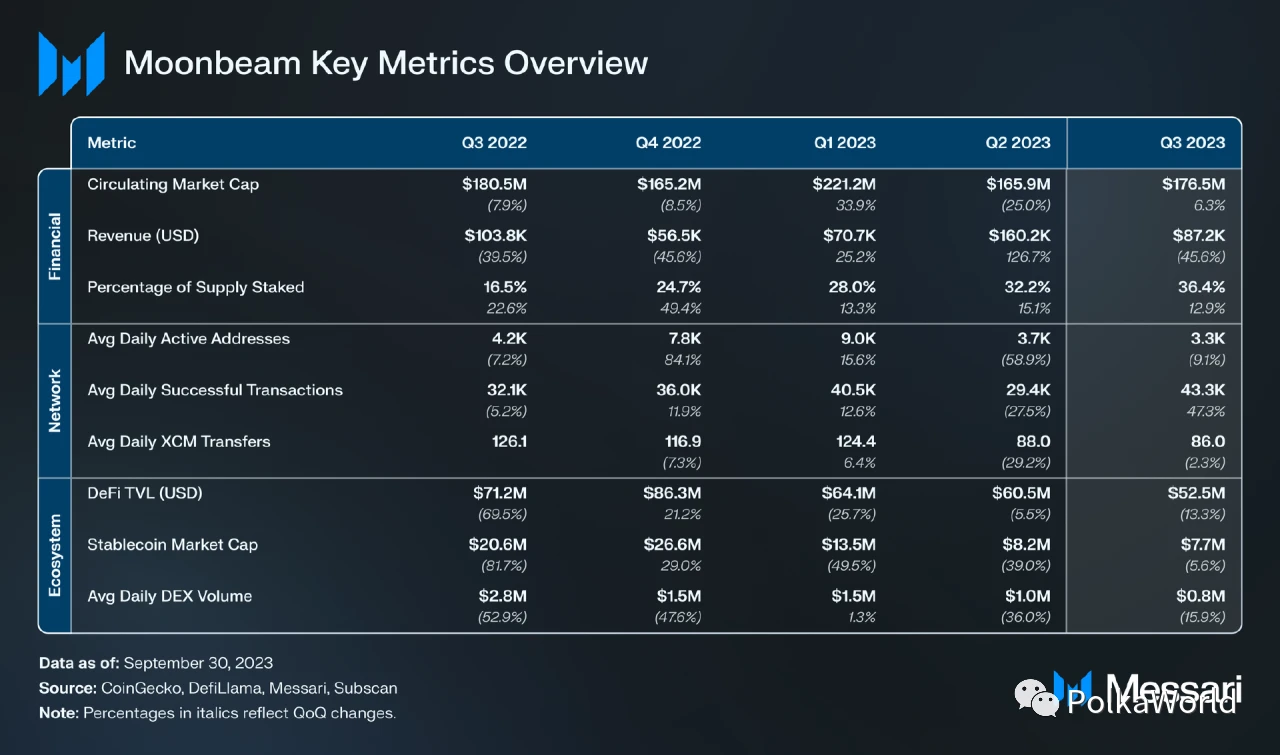Click the Q1 2023 column header
The width and height of the screenshot is (1280, 755).
click(x=844, y=142)
